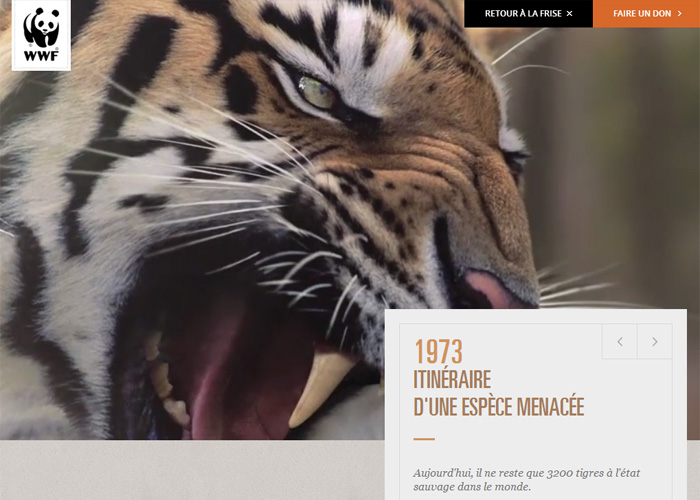
Task: Go to next slide with right chevron
Action: coord(654,342)
